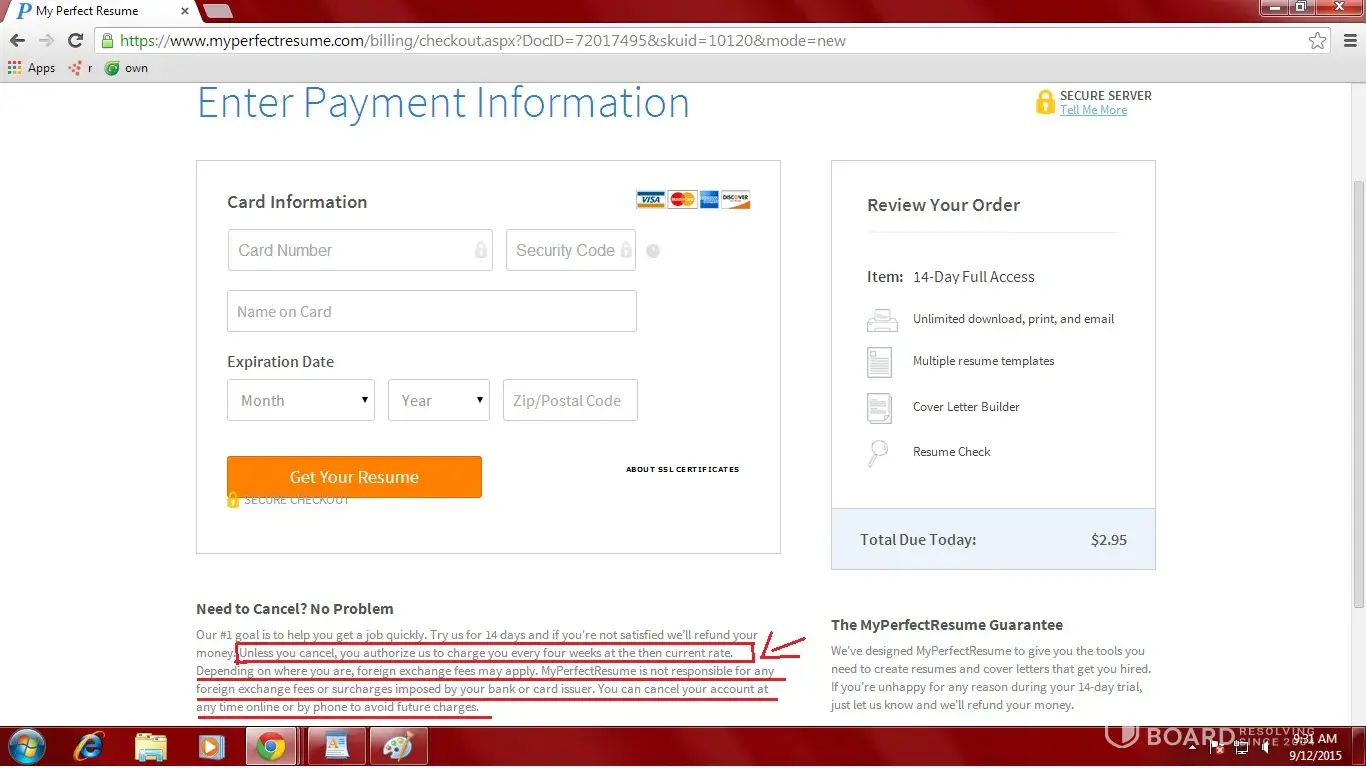Click the 'Cover Letter Builder' text

pos(966,407)
